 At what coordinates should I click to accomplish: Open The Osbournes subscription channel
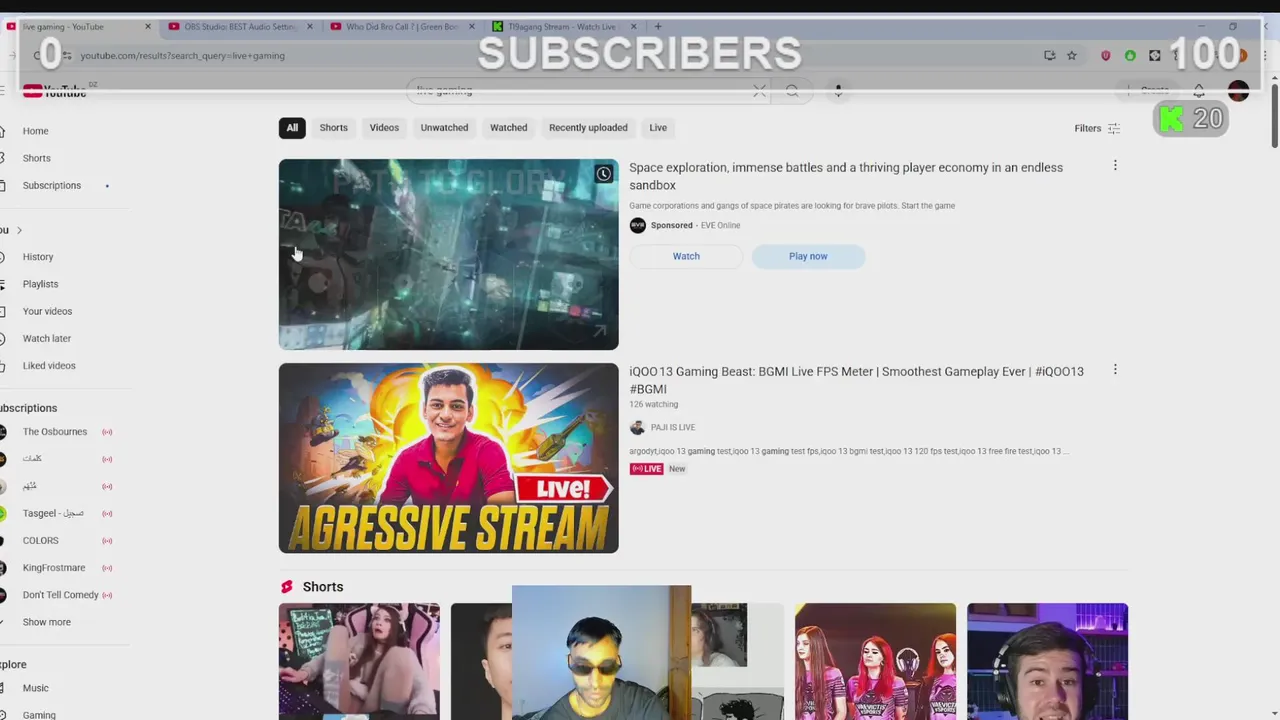[x=55, y=432]
